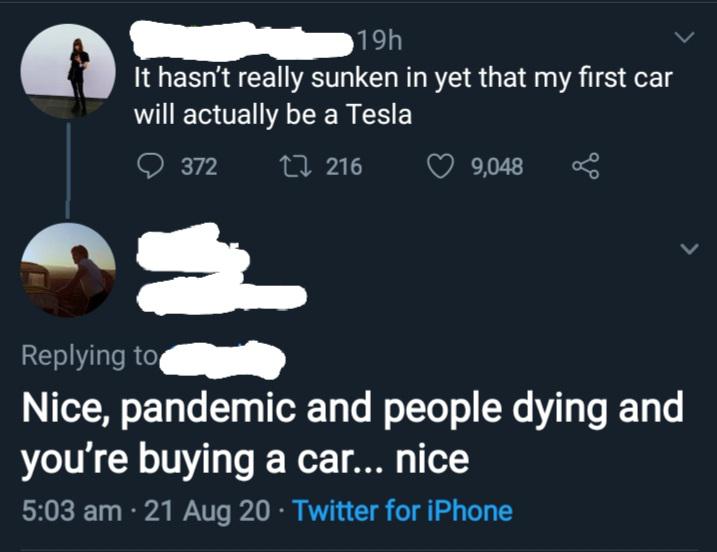717x552 pixels.
Task: Open the Tesla tweet author's profile picture
Action: (68, 71)
